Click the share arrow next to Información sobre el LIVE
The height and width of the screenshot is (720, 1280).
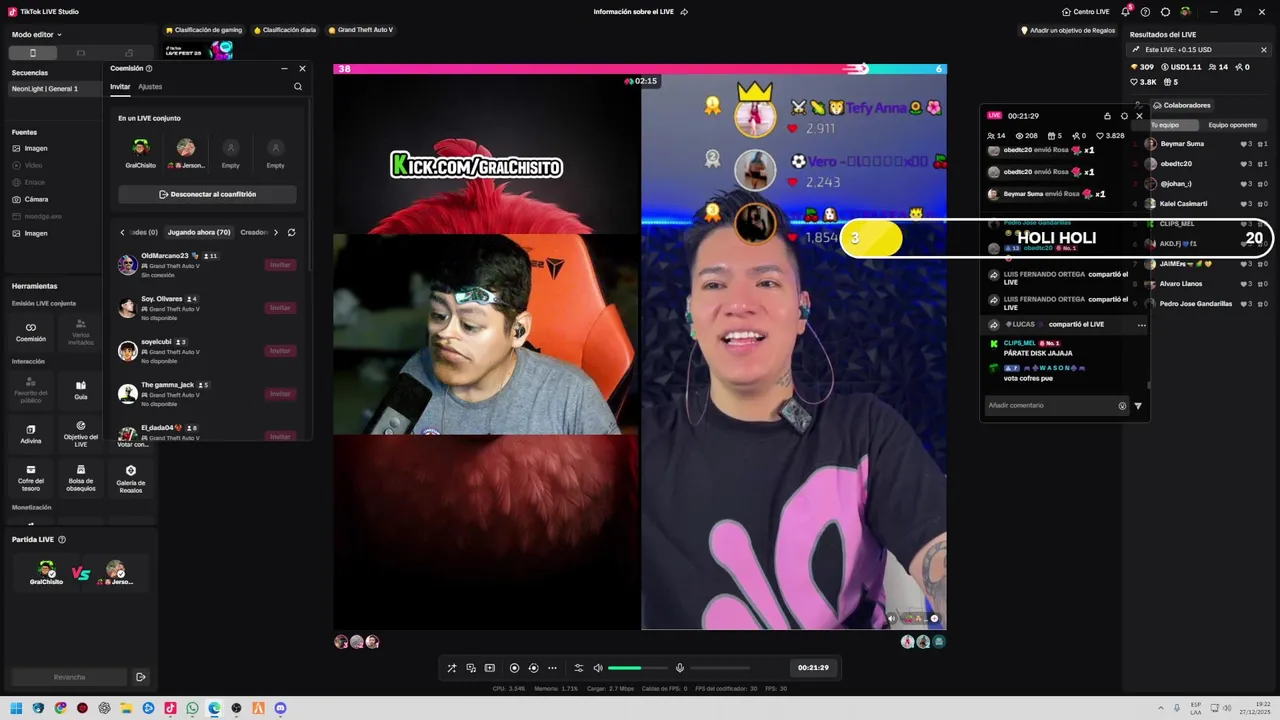684,12
